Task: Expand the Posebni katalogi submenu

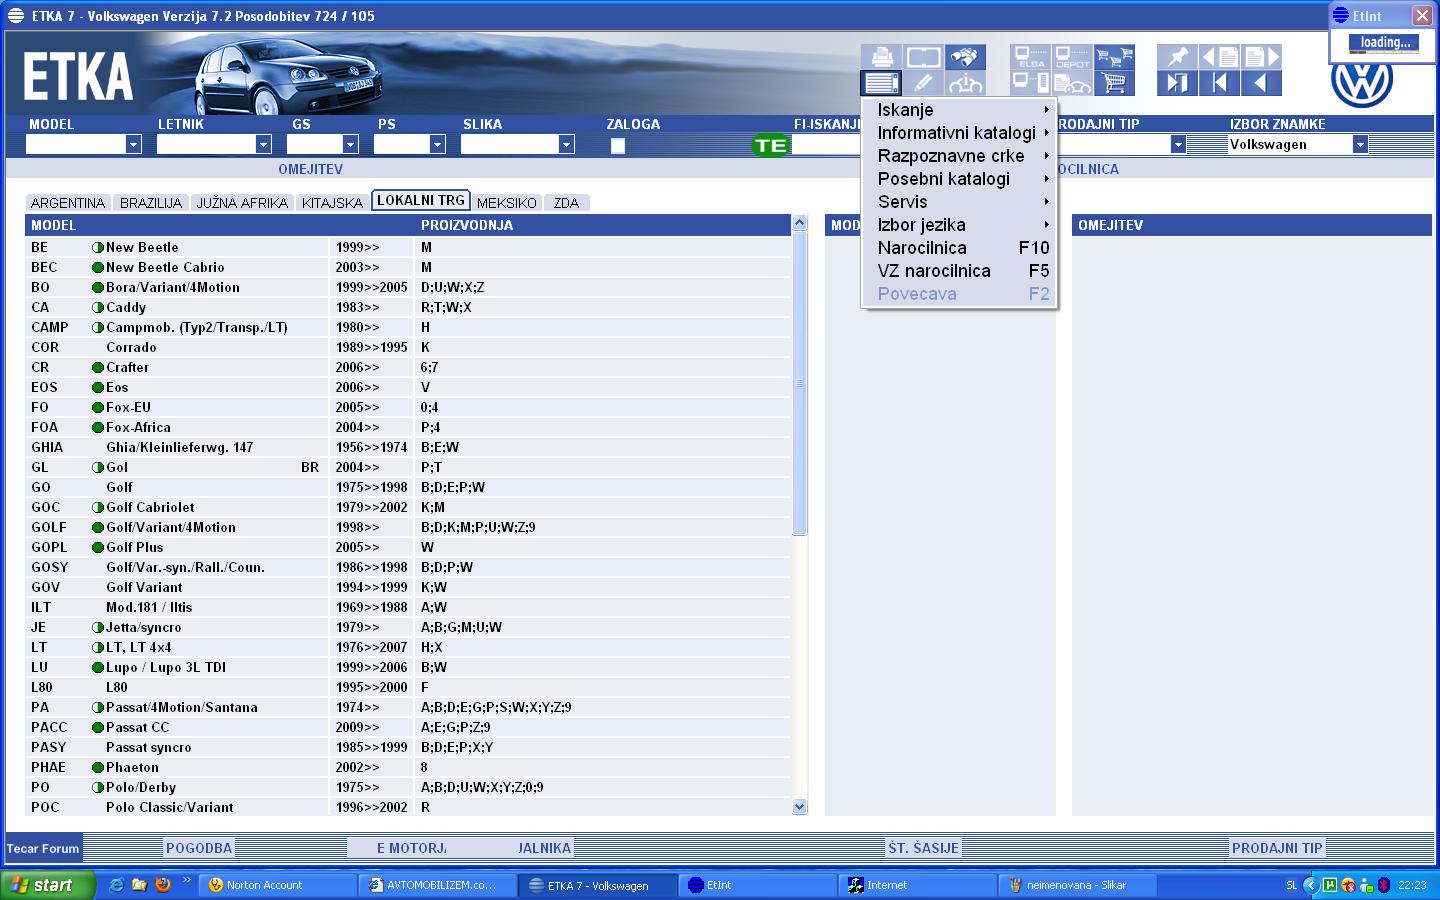Action: pos(960,179)
